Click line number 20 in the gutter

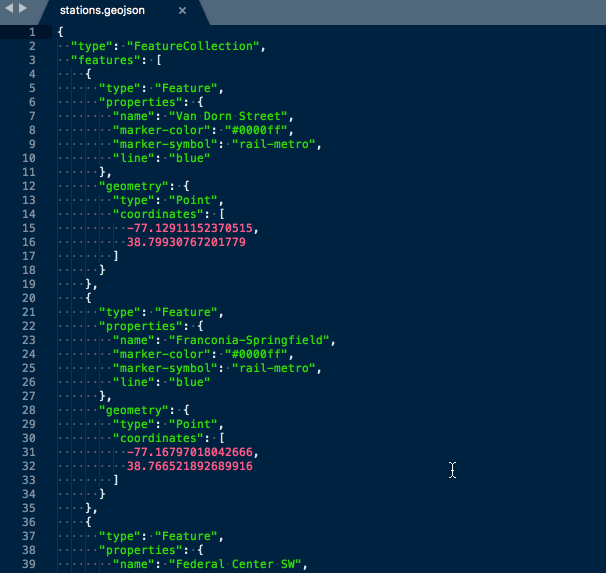(x=30, y=297)
